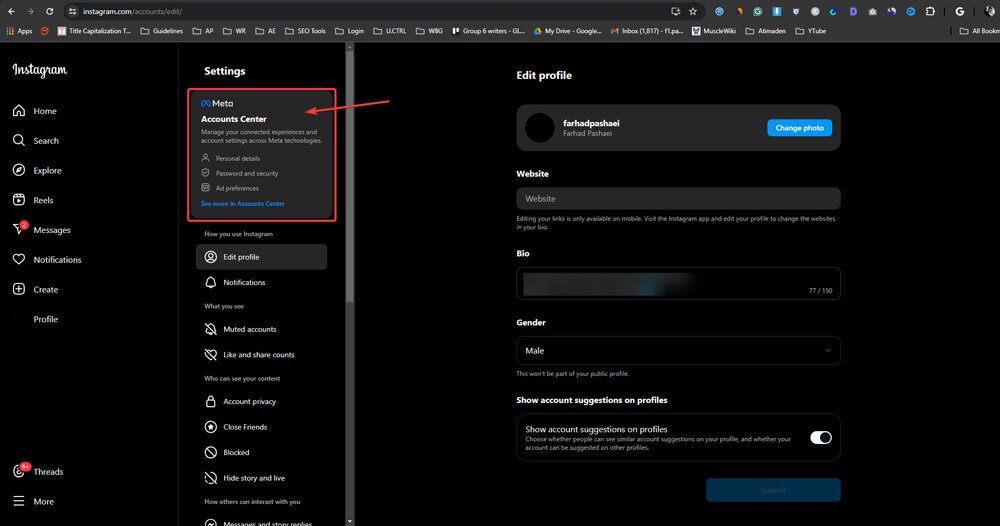
Task: Open Title Capitalization bookmark
Action: [94, 31]
